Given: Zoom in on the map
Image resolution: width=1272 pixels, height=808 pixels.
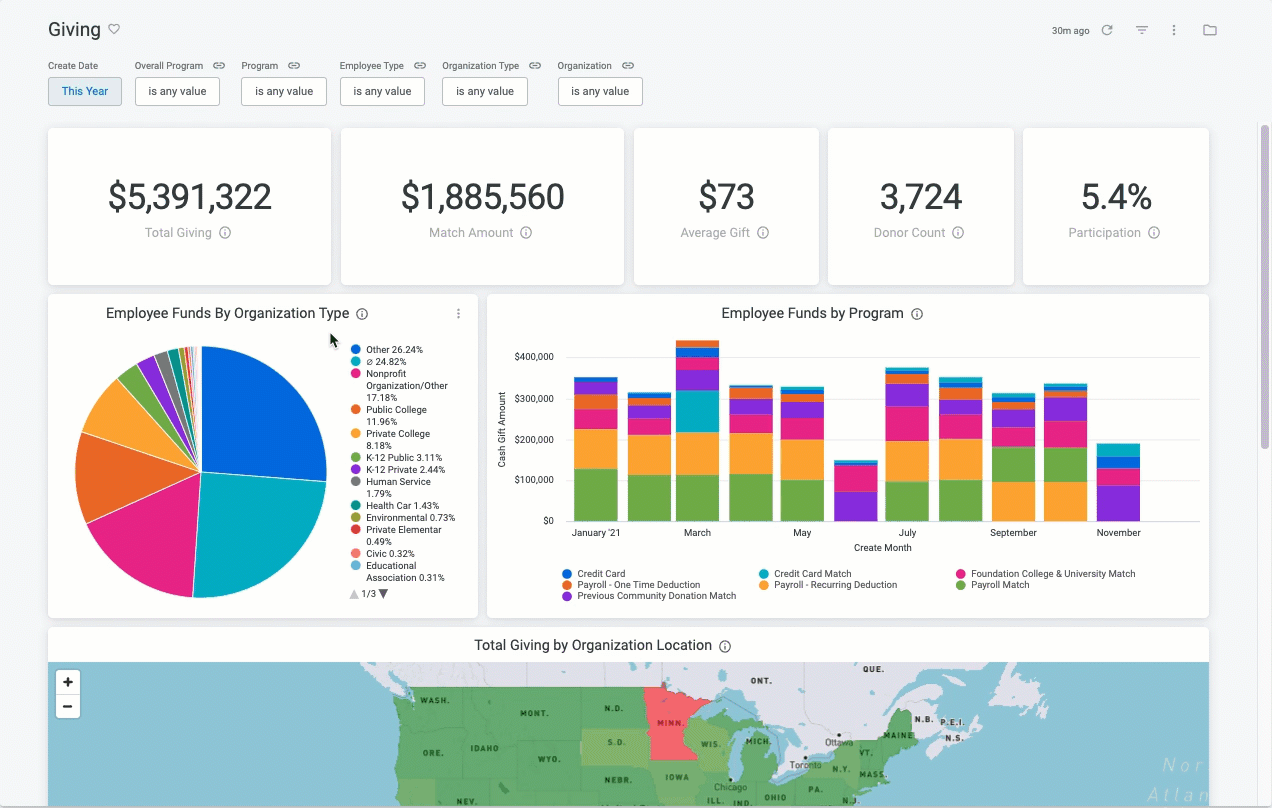Looking at the screenshot, I should [68, 682].
